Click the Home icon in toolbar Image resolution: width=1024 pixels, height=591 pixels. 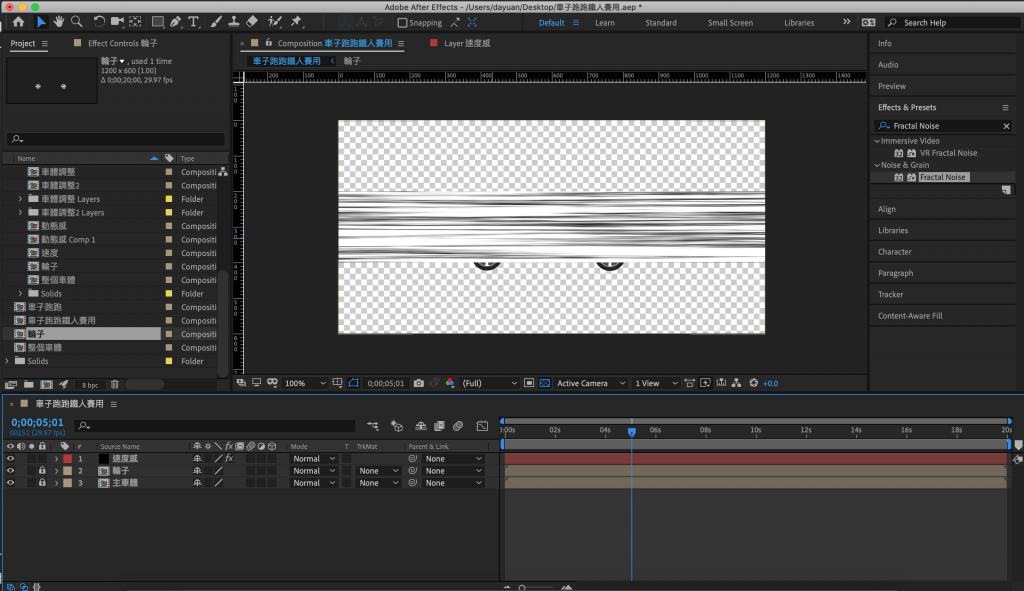(18, 22)
